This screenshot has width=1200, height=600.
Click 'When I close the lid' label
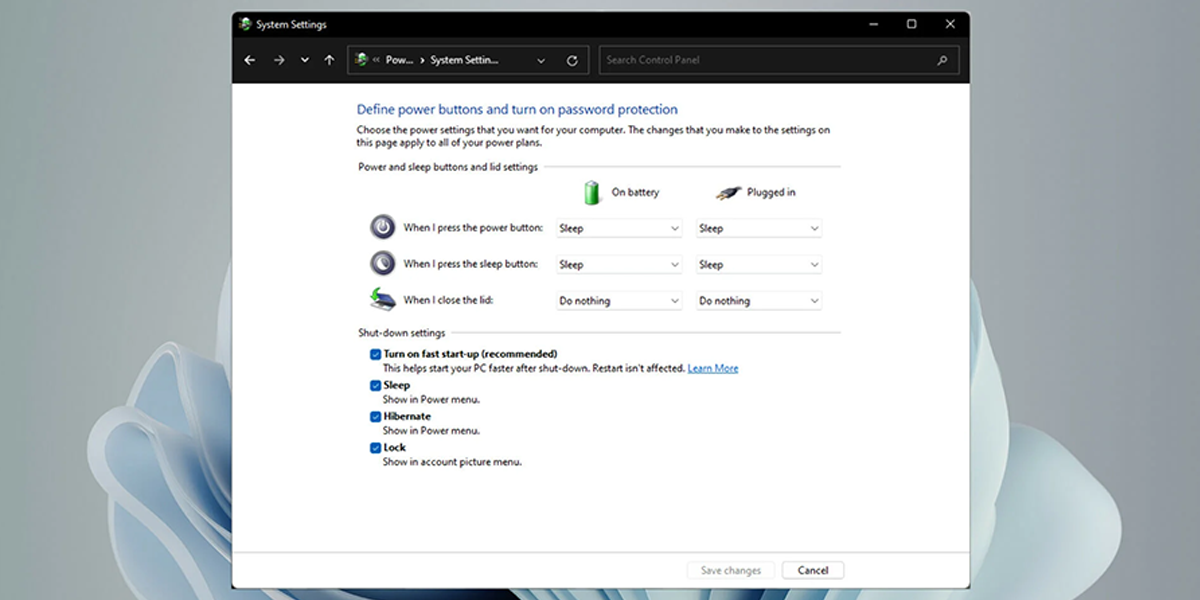pos(448,300)
